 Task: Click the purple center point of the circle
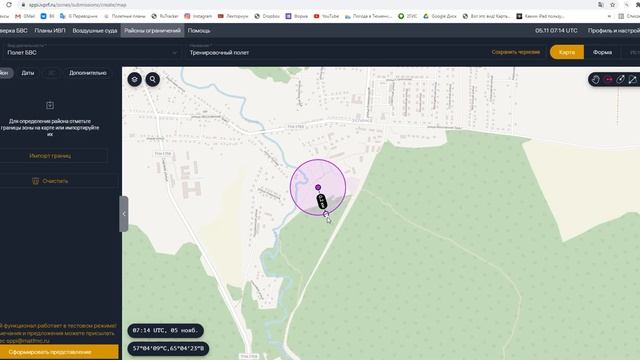click(318, 187)
